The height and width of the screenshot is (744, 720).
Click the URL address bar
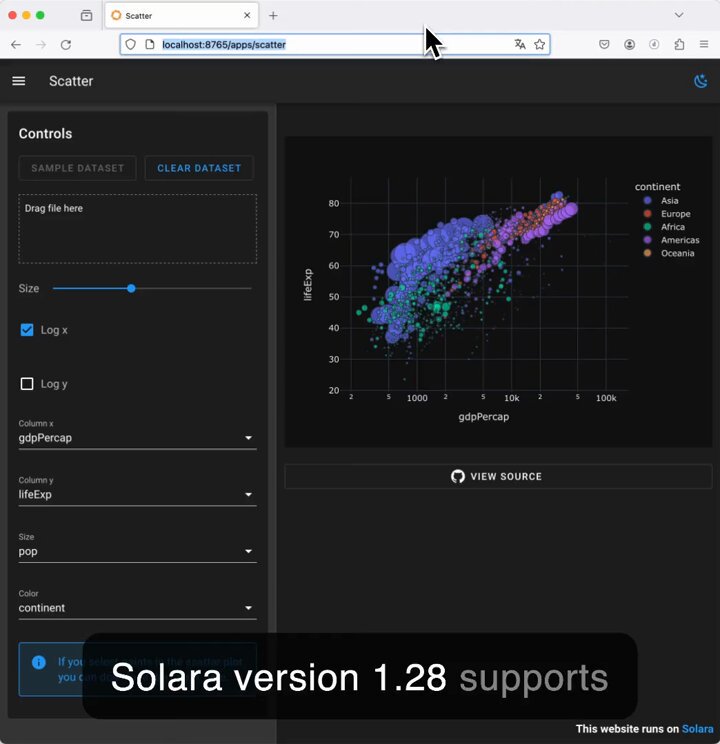[335, 44]
